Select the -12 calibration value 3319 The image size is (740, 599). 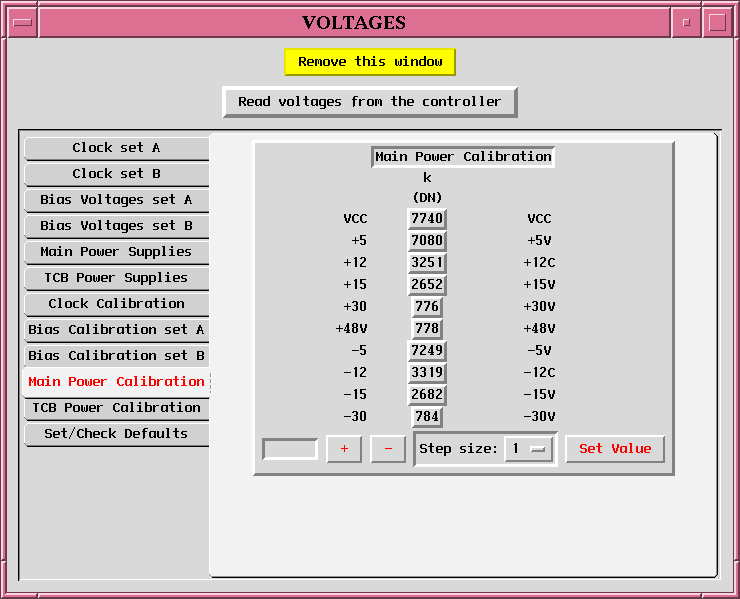(x=427, y=372)
